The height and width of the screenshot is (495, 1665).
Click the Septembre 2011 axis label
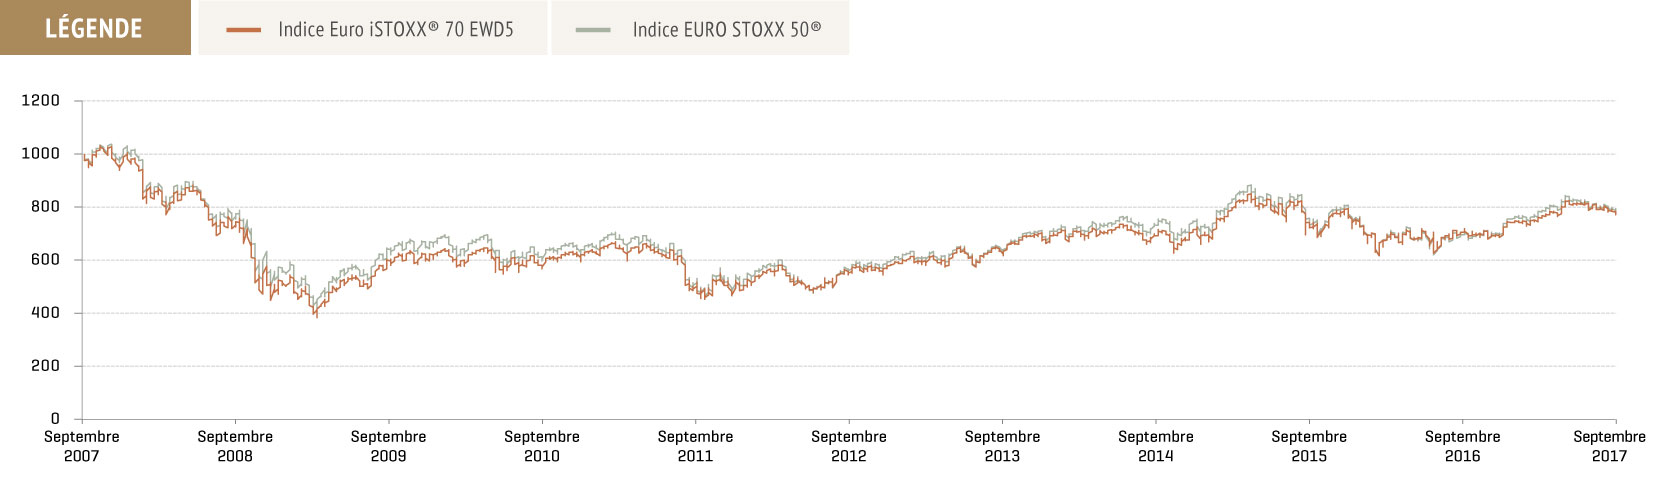(x=696, y=446)
